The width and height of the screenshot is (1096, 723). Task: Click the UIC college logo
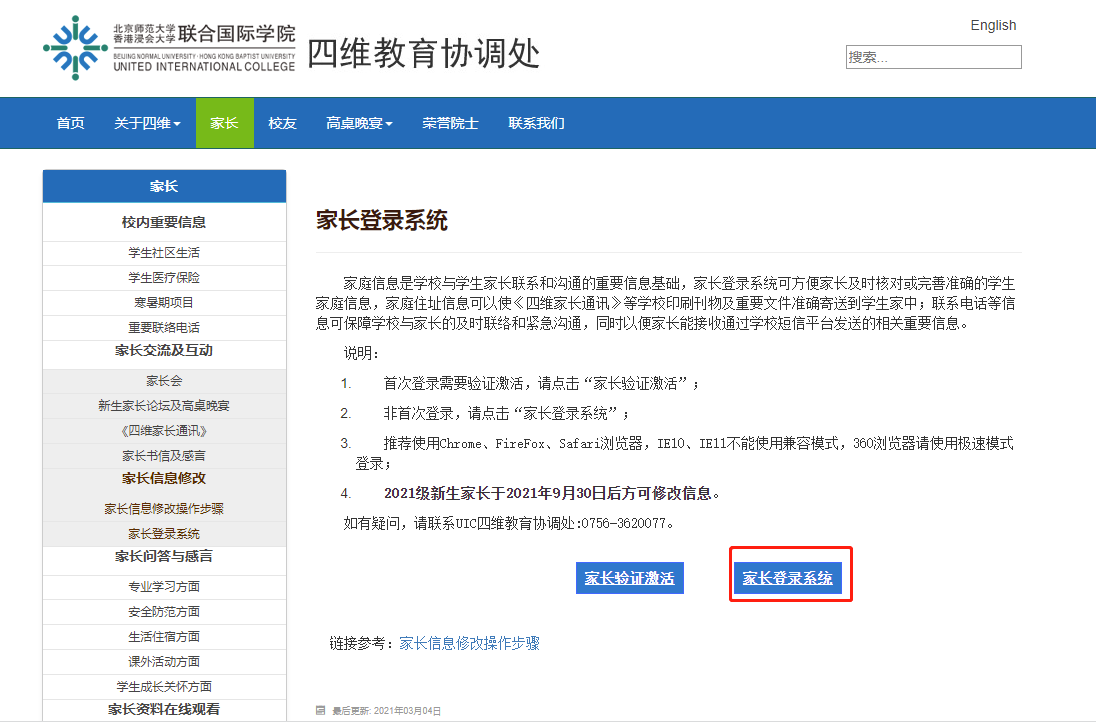click(169, 47)
